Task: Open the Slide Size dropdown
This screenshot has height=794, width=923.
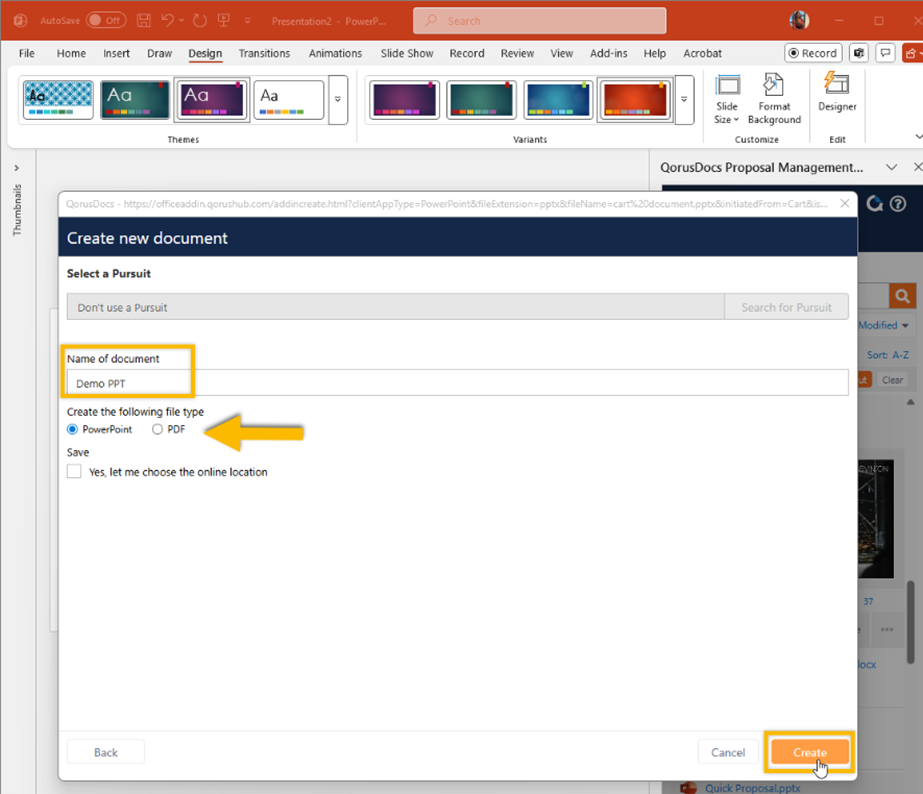Action: pos(726,99)
